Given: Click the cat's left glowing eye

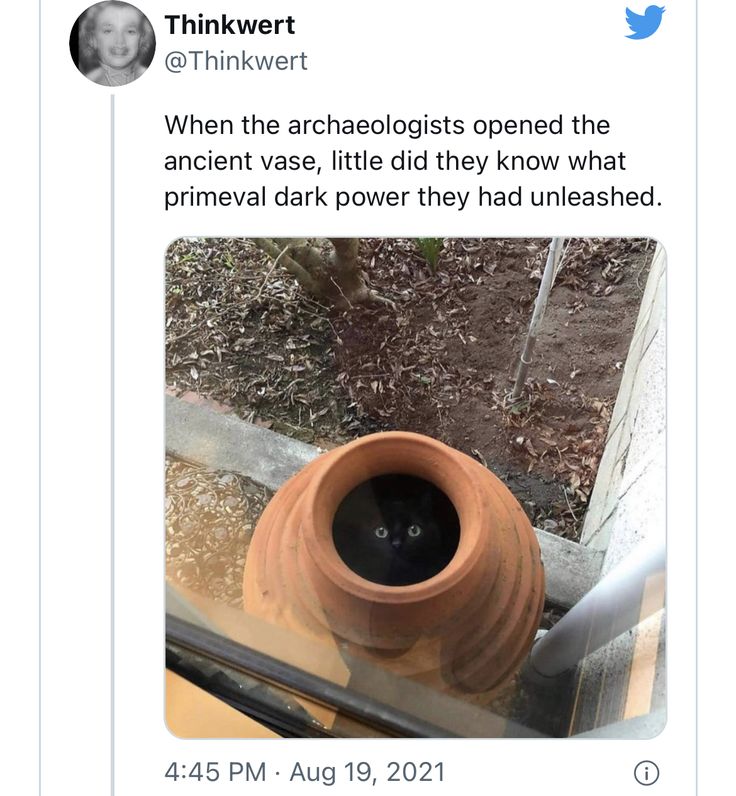Looking at the screenshot, I should coord(382,533).
